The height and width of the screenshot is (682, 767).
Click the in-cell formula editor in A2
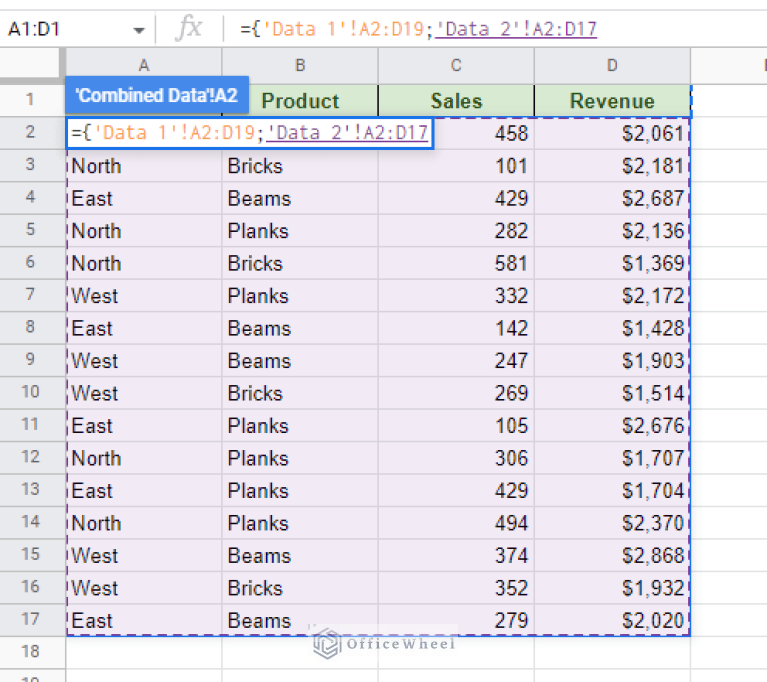(249, 133)
